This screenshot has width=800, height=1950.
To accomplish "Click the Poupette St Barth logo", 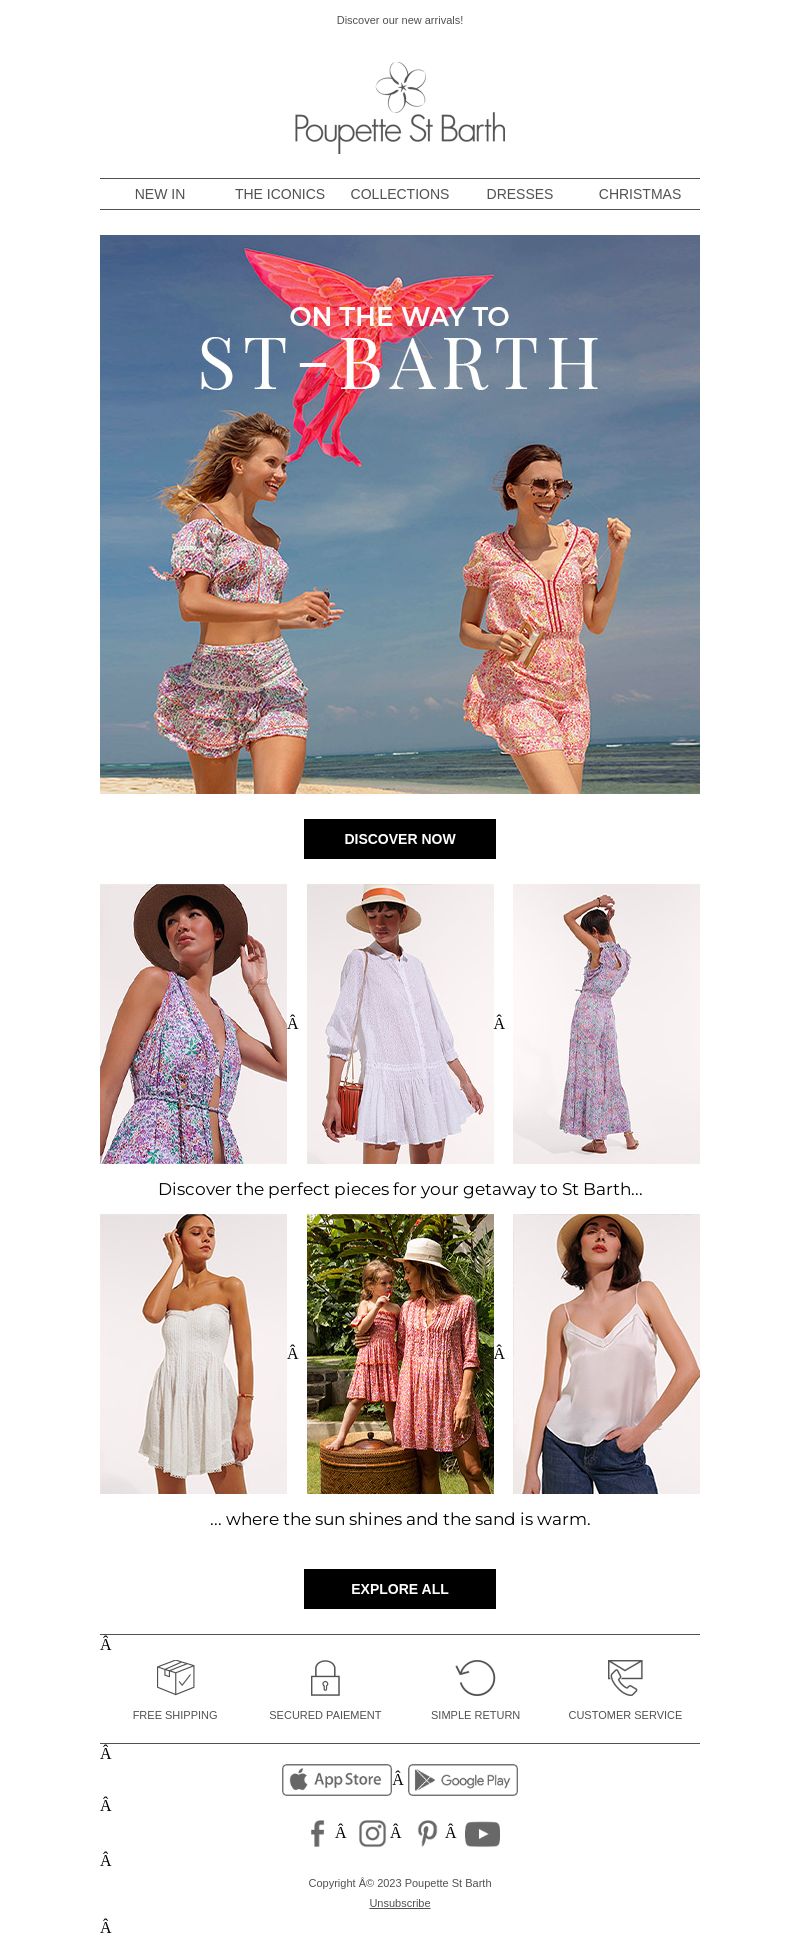I will click(x=400, y=107).
